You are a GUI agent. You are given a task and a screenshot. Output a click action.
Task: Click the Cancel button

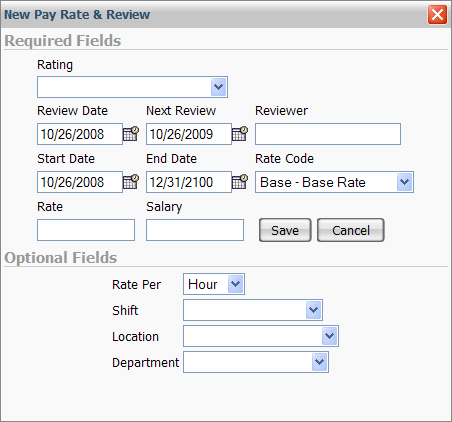351,230
